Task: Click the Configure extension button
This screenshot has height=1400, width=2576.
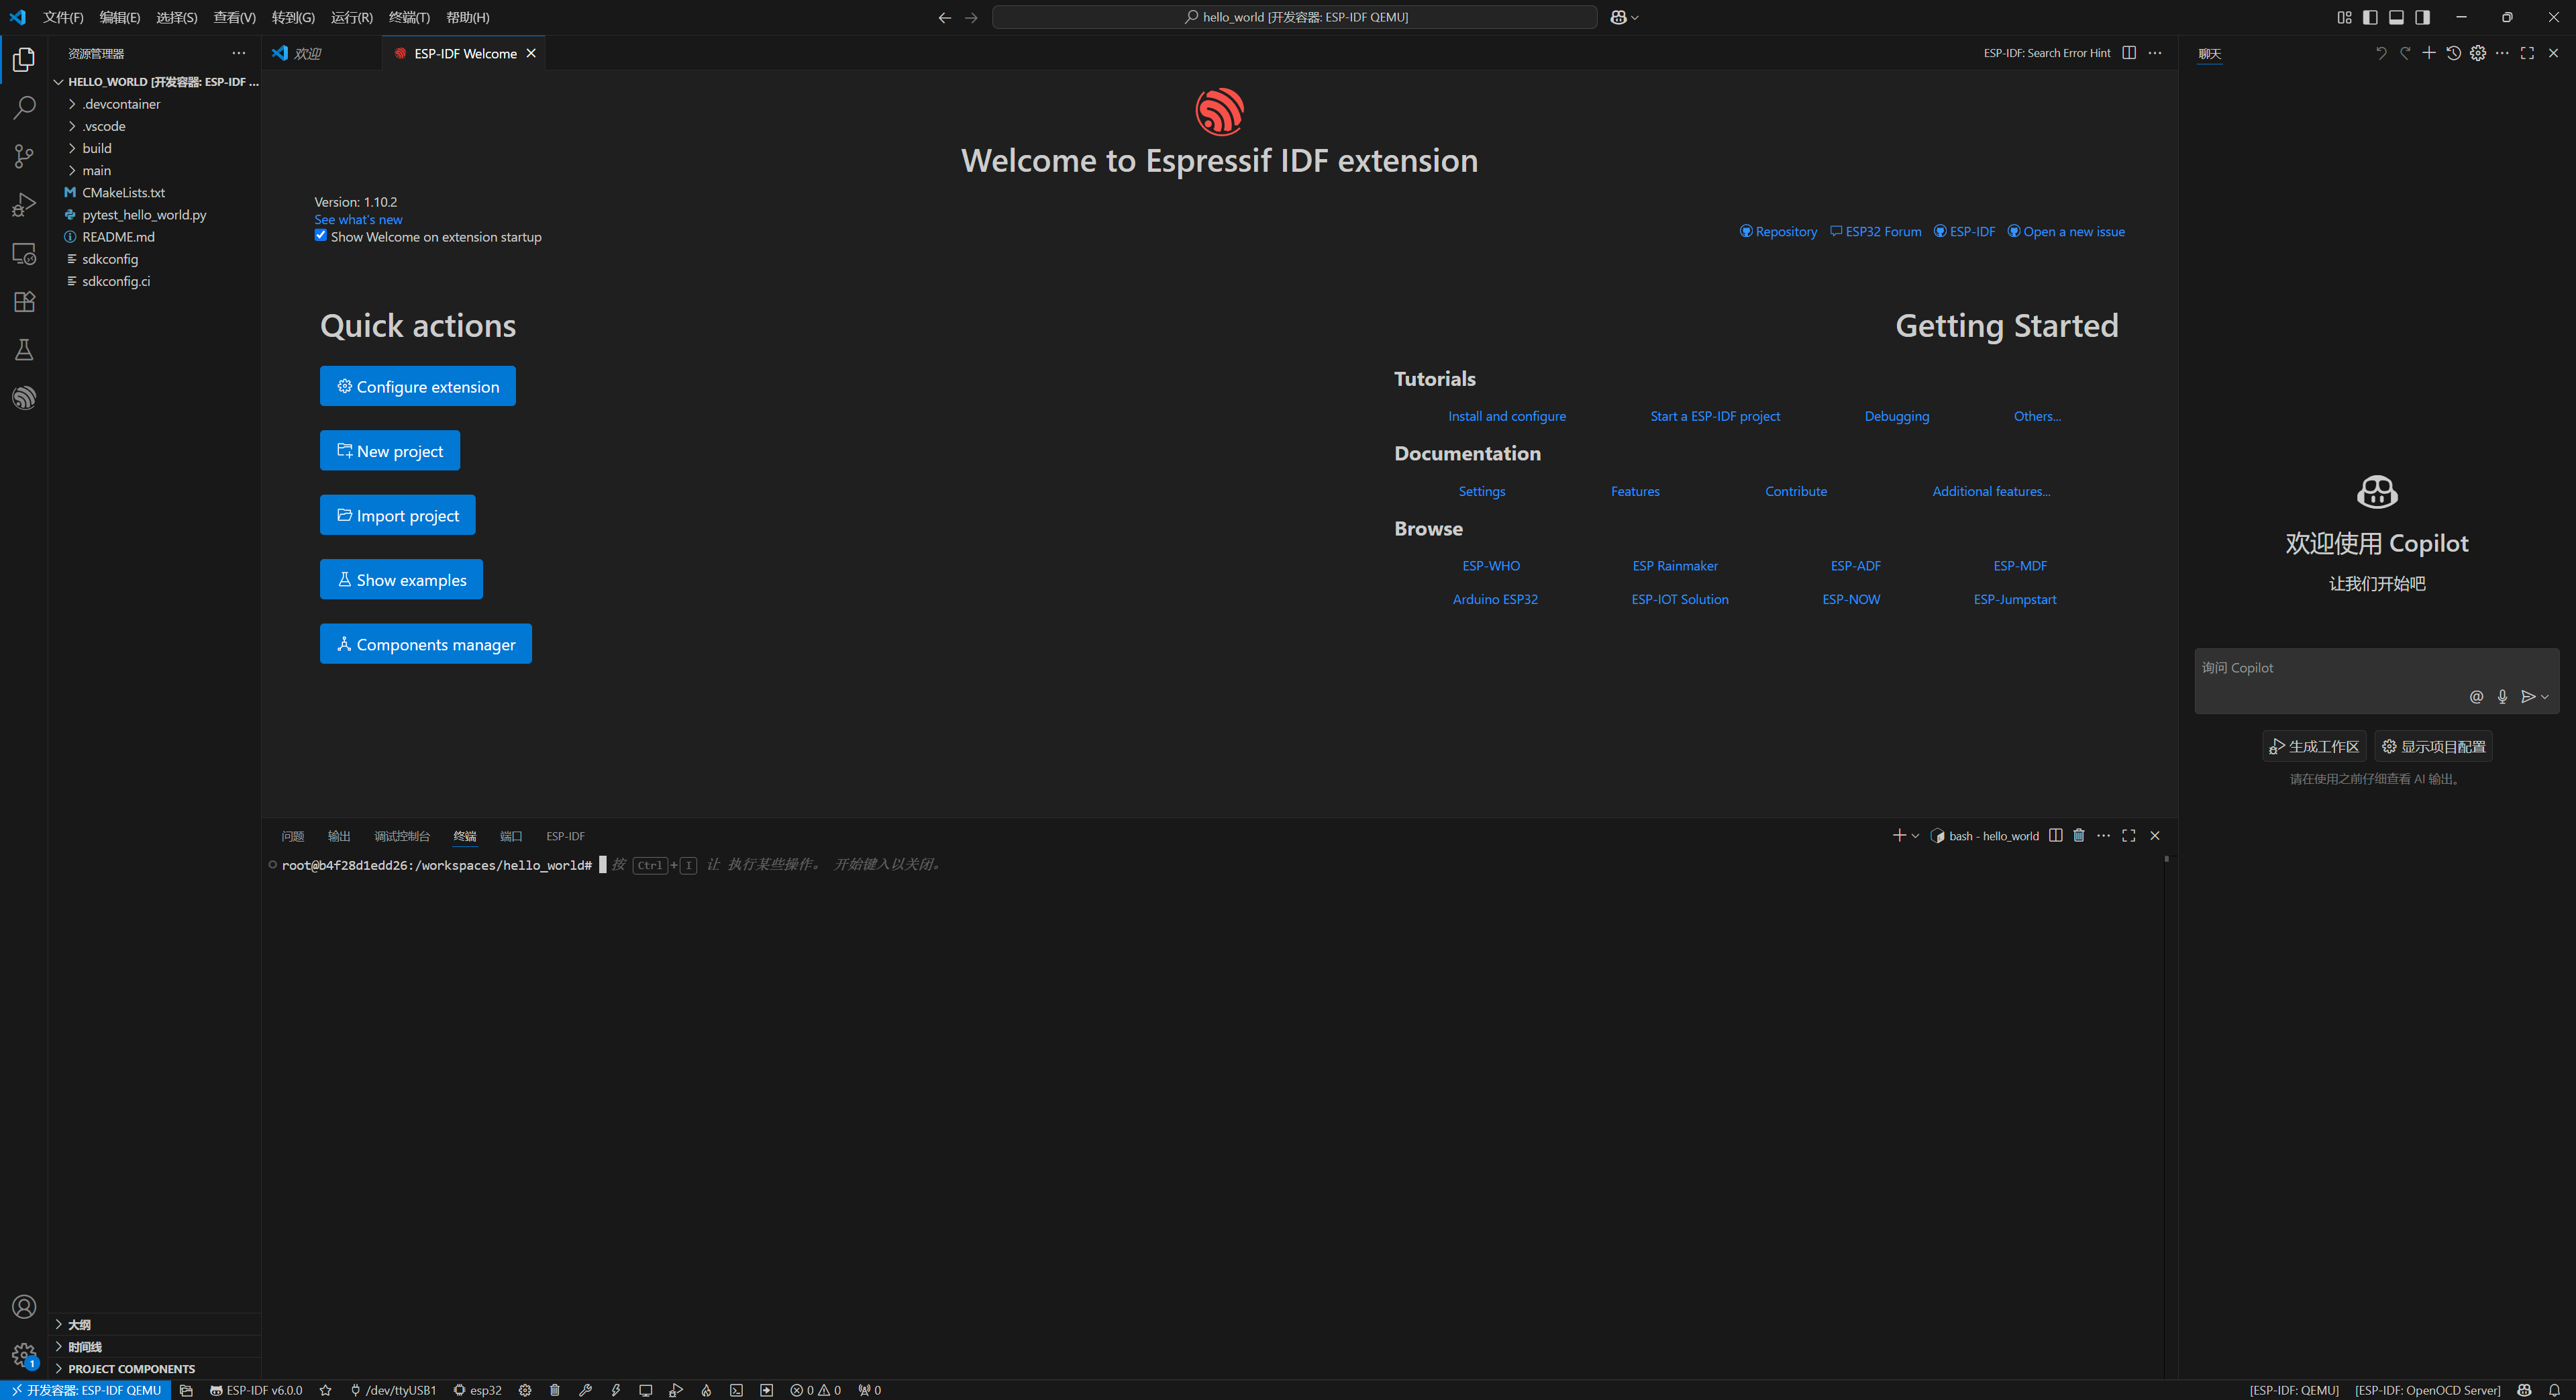Action: [x=417, y=386]
